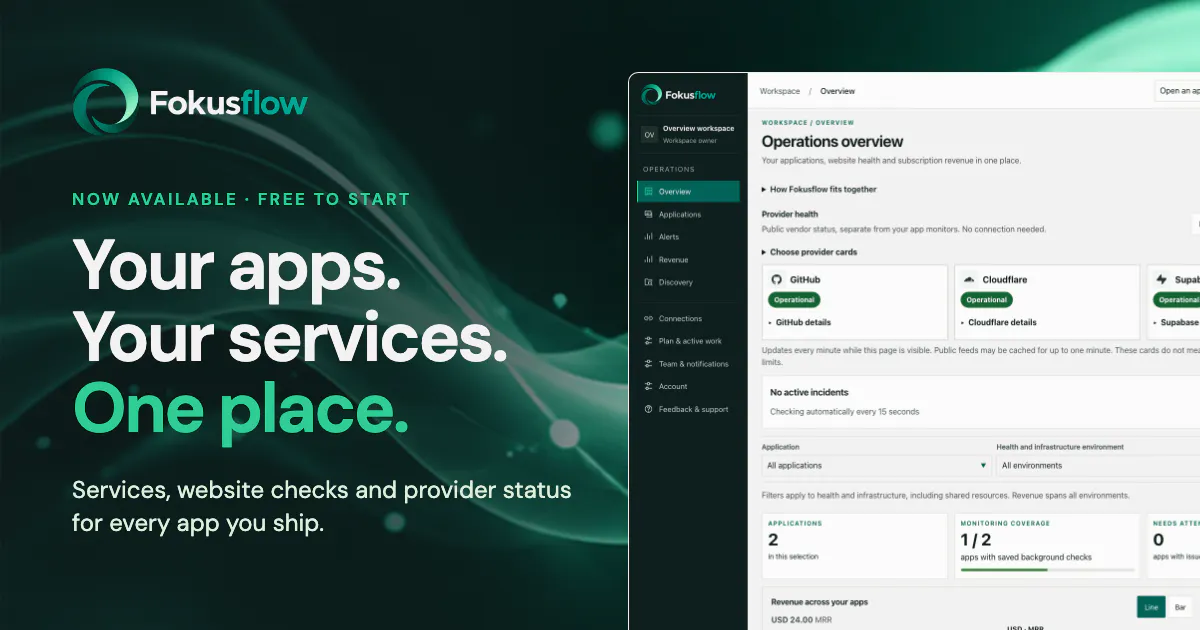Viewport: 1200px width, 630px height.
Task: Expand 'How Fokusflow fits together' section
Action: (x=819, y=189)
